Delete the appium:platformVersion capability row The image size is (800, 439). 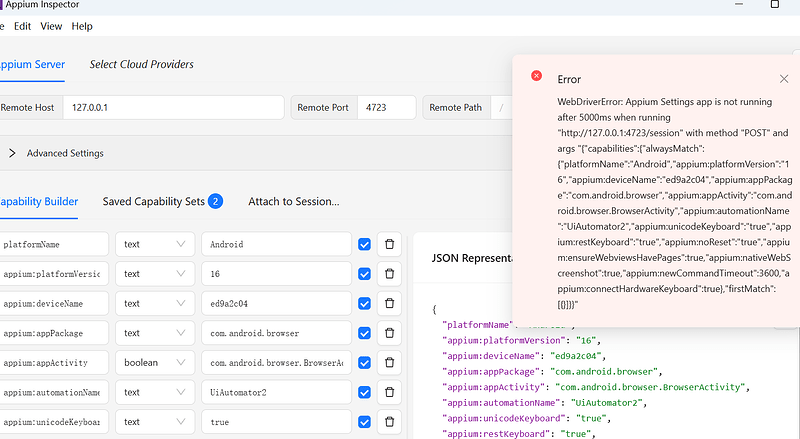coord(390,273)
